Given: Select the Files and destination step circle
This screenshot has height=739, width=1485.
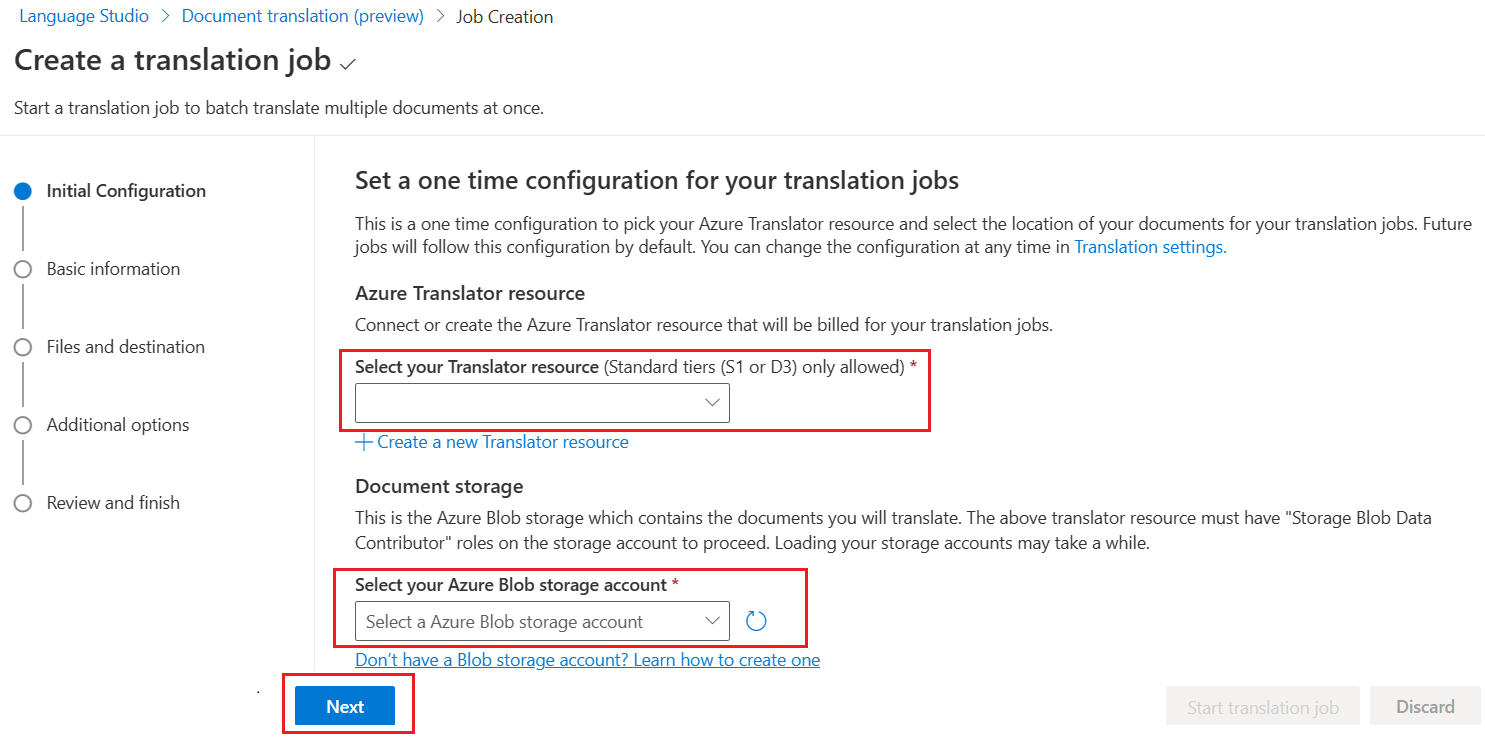Looking at the screenshot, I should [23, 346].
